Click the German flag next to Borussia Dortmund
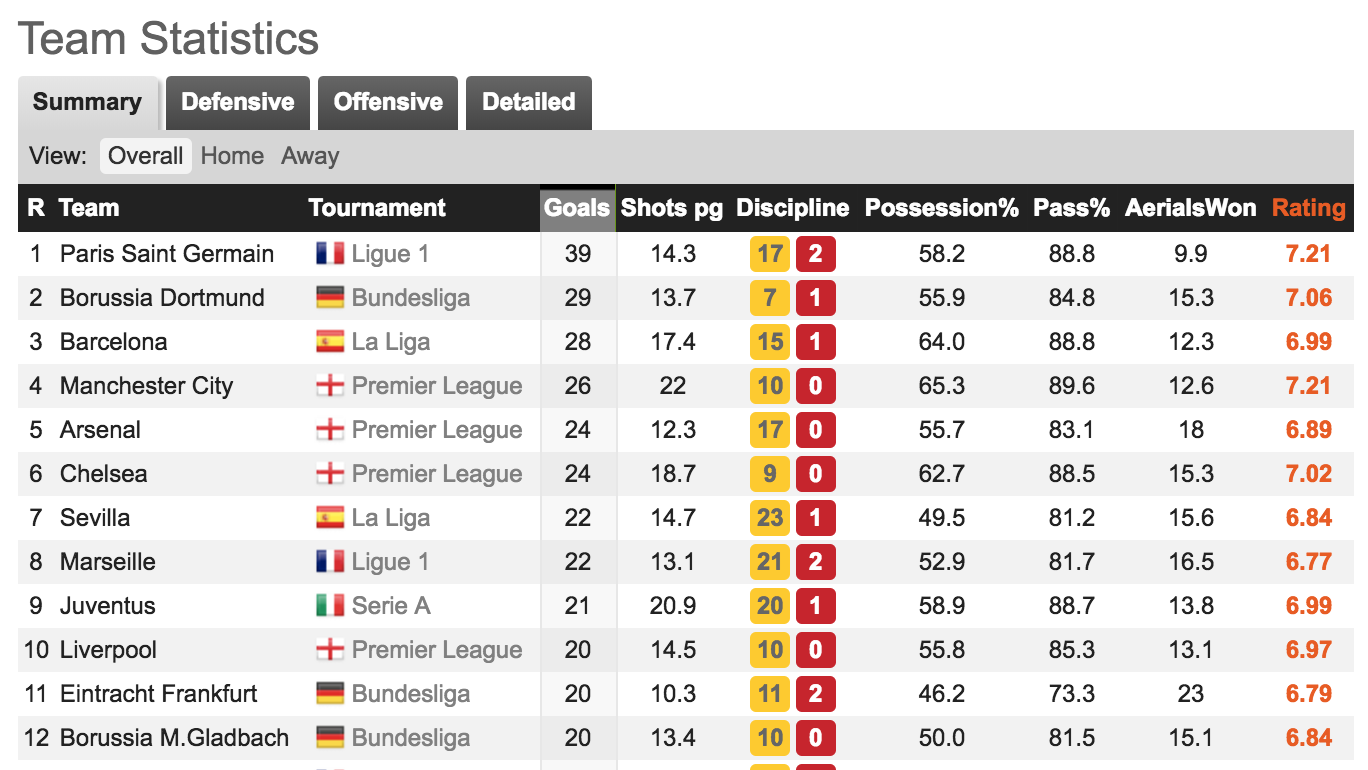The height and width of the screenshot is (770, 1368). (x=330, y=298)
